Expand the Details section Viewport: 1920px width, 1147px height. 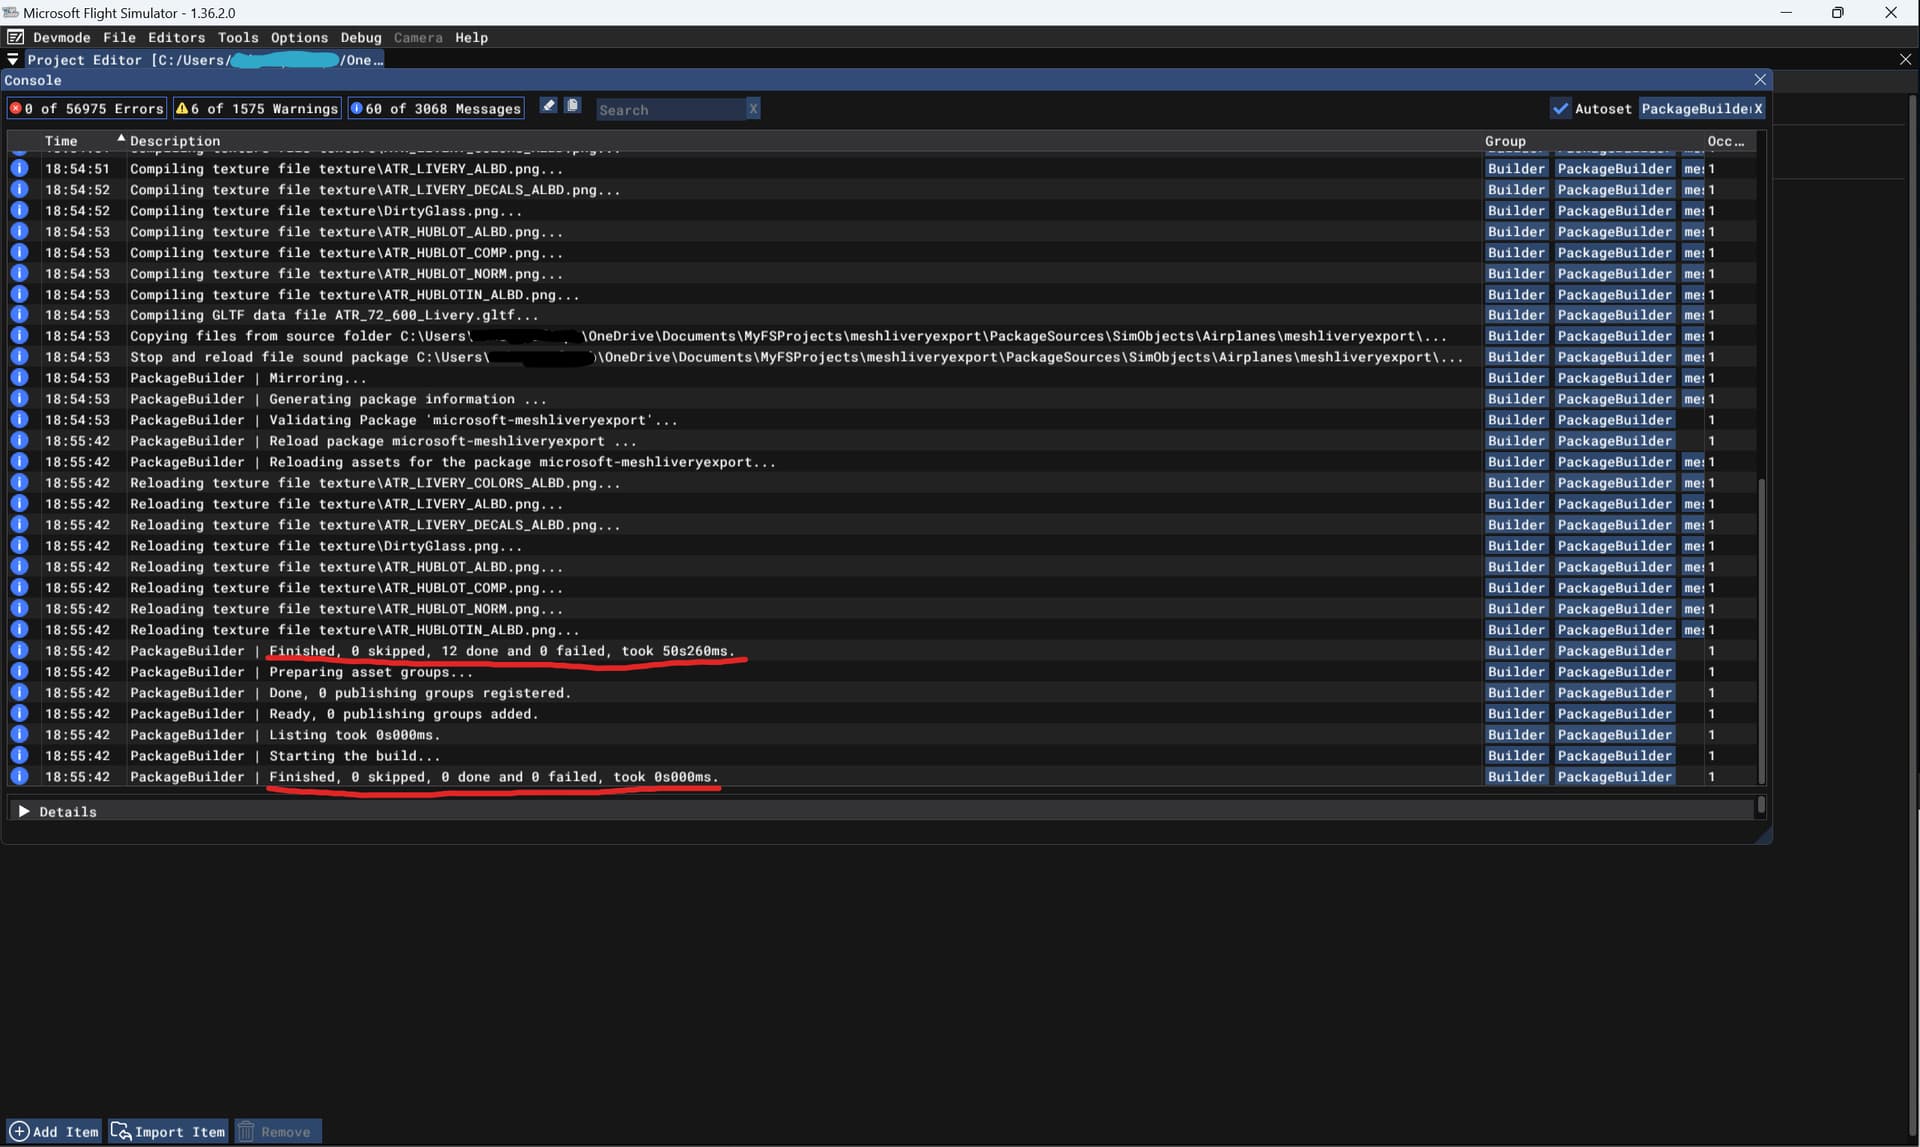(x=25, y=811)
